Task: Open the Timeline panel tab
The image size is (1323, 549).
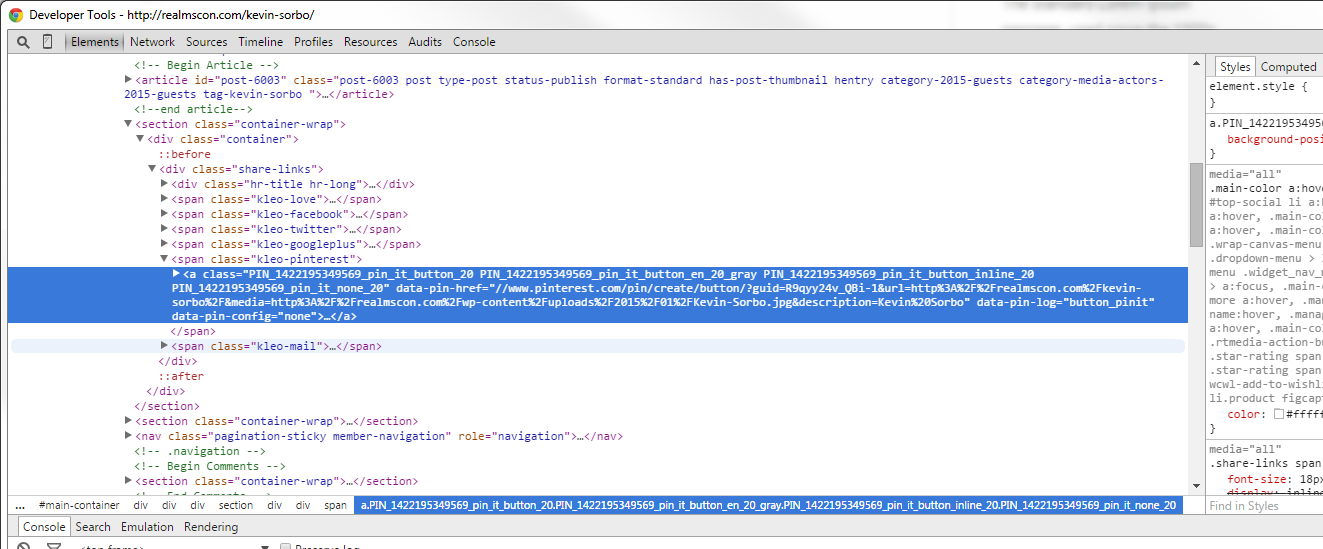Action: (260, 42)
